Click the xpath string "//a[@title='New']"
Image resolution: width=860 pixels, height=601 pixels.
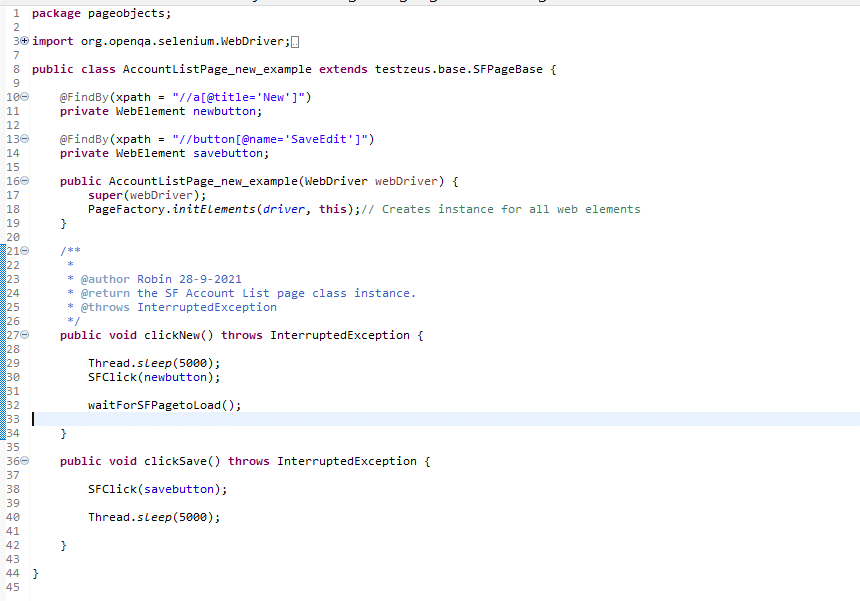coord(239,98)
